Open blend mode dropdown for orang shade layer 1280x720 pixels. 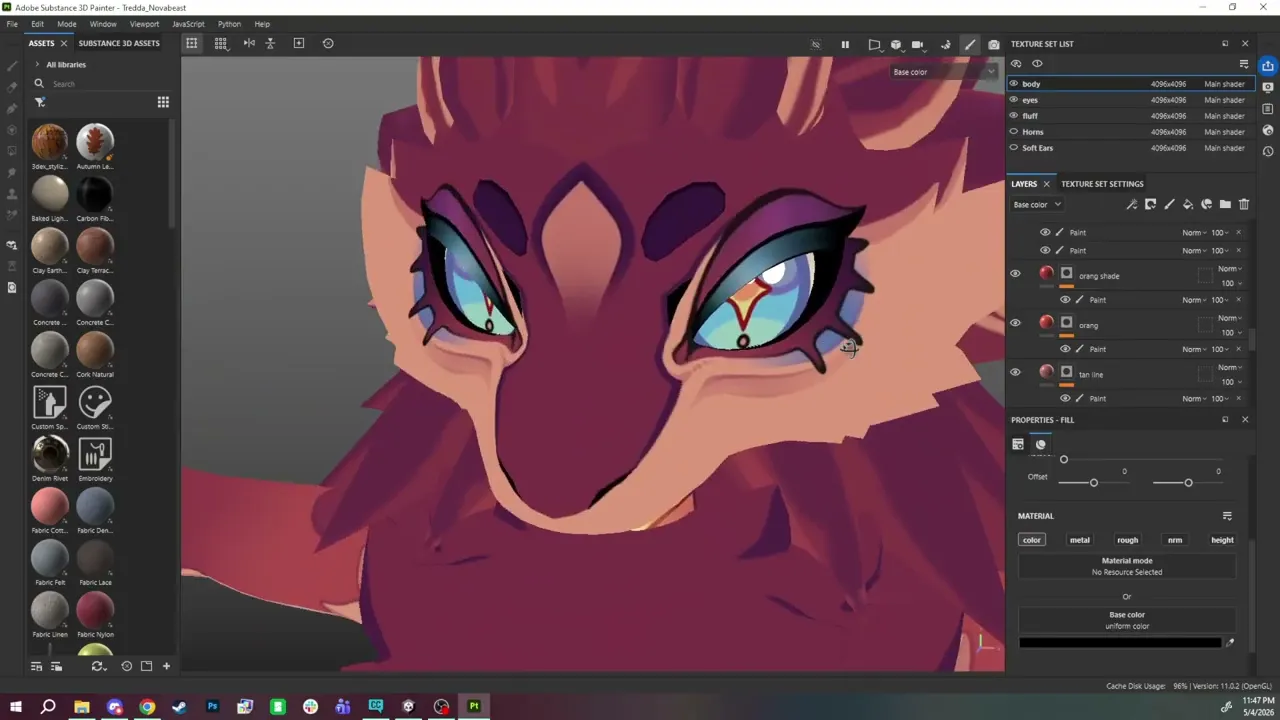(1231, 269)
